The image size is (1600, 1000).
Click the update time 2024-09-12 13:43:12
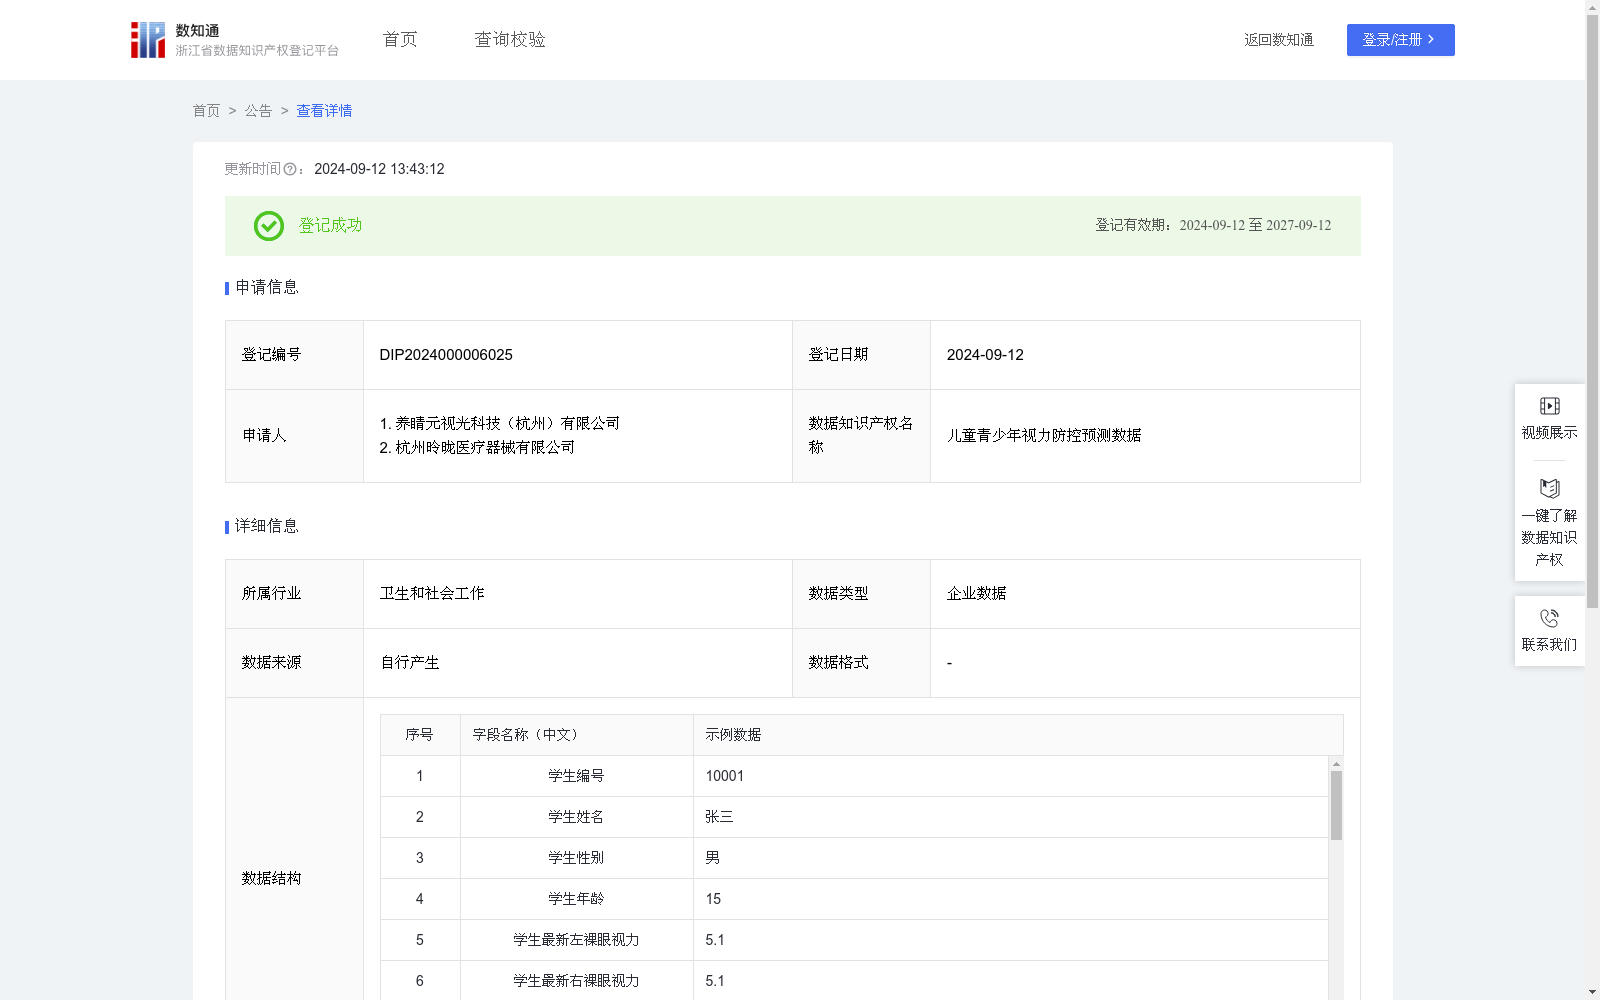pyautogui.click(x=379, y=169)
